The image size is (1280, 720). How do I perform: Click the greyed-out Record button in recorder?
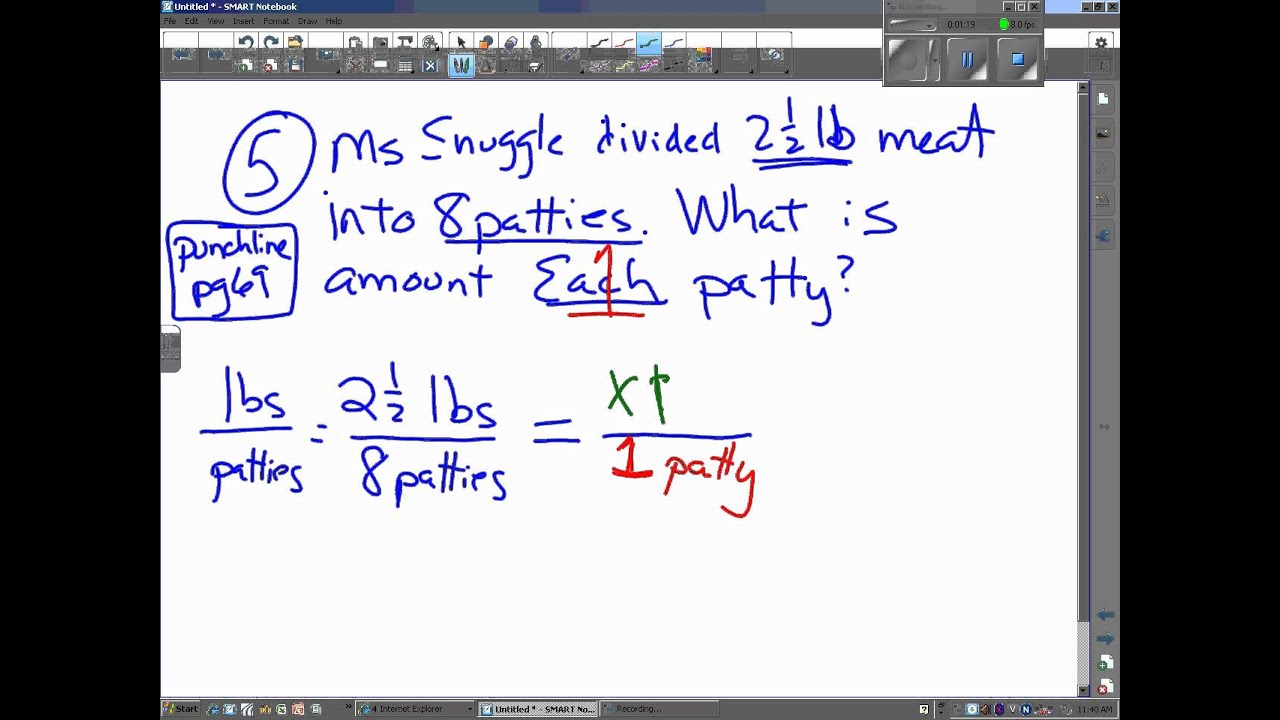tap(907, 60)
